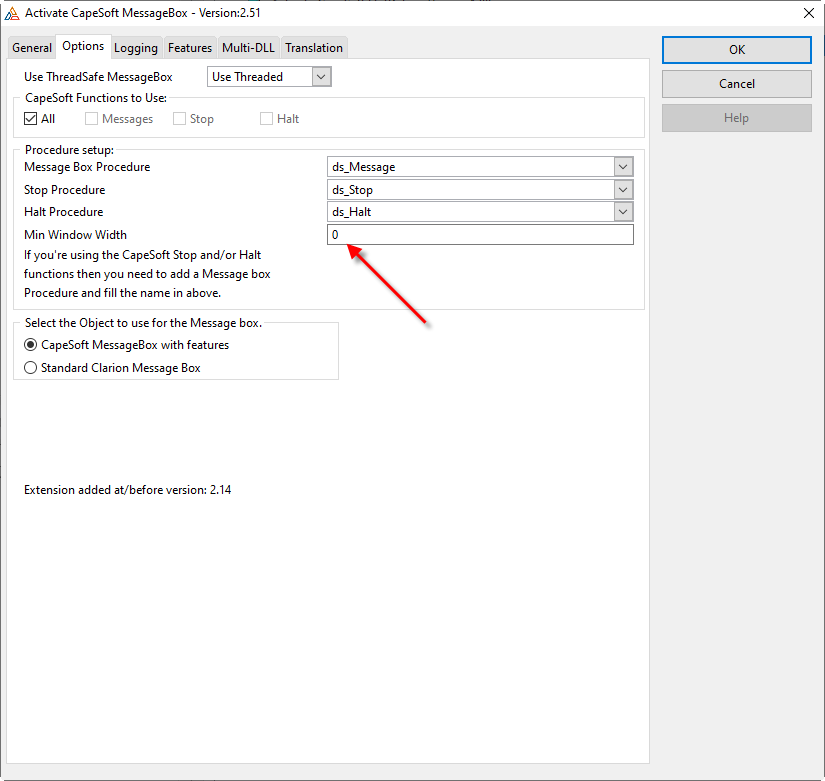Choose Standard Clarion Message Box option
Screen dimensions: 825x781
tap(31, 368)
